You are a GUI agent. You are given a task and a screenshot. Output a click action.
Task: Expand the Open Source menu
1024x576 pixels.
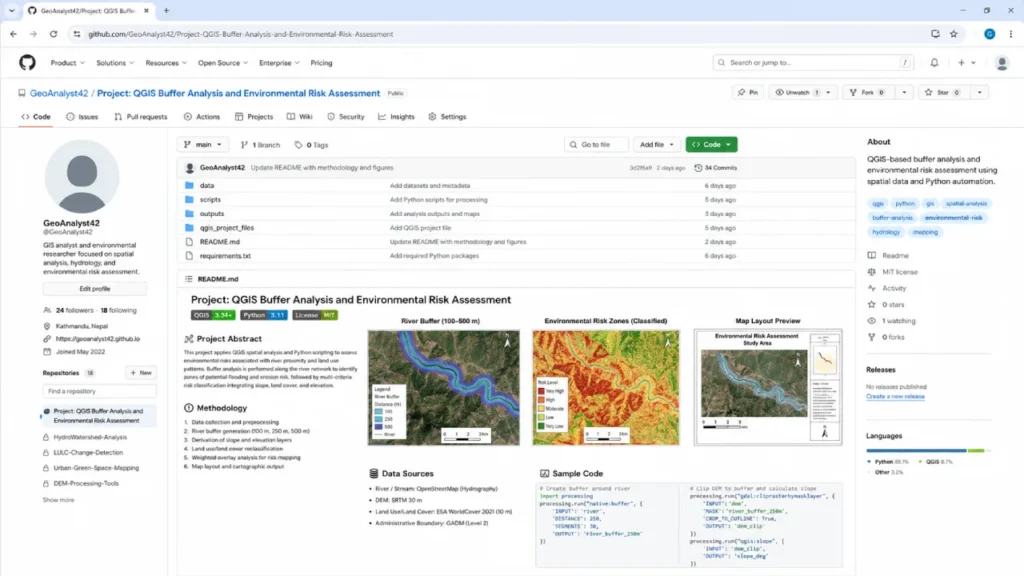coord(223,63)
